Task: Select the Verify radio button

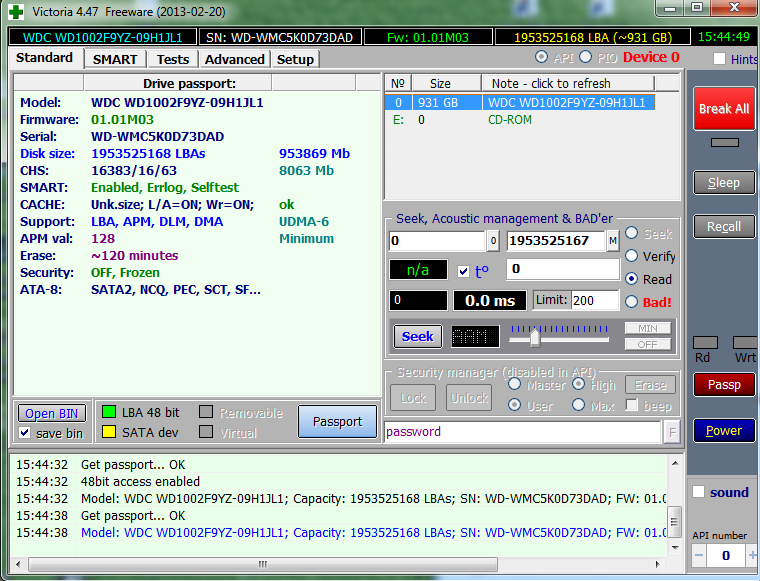Action: pyautogui.click(x=632, y=256)
